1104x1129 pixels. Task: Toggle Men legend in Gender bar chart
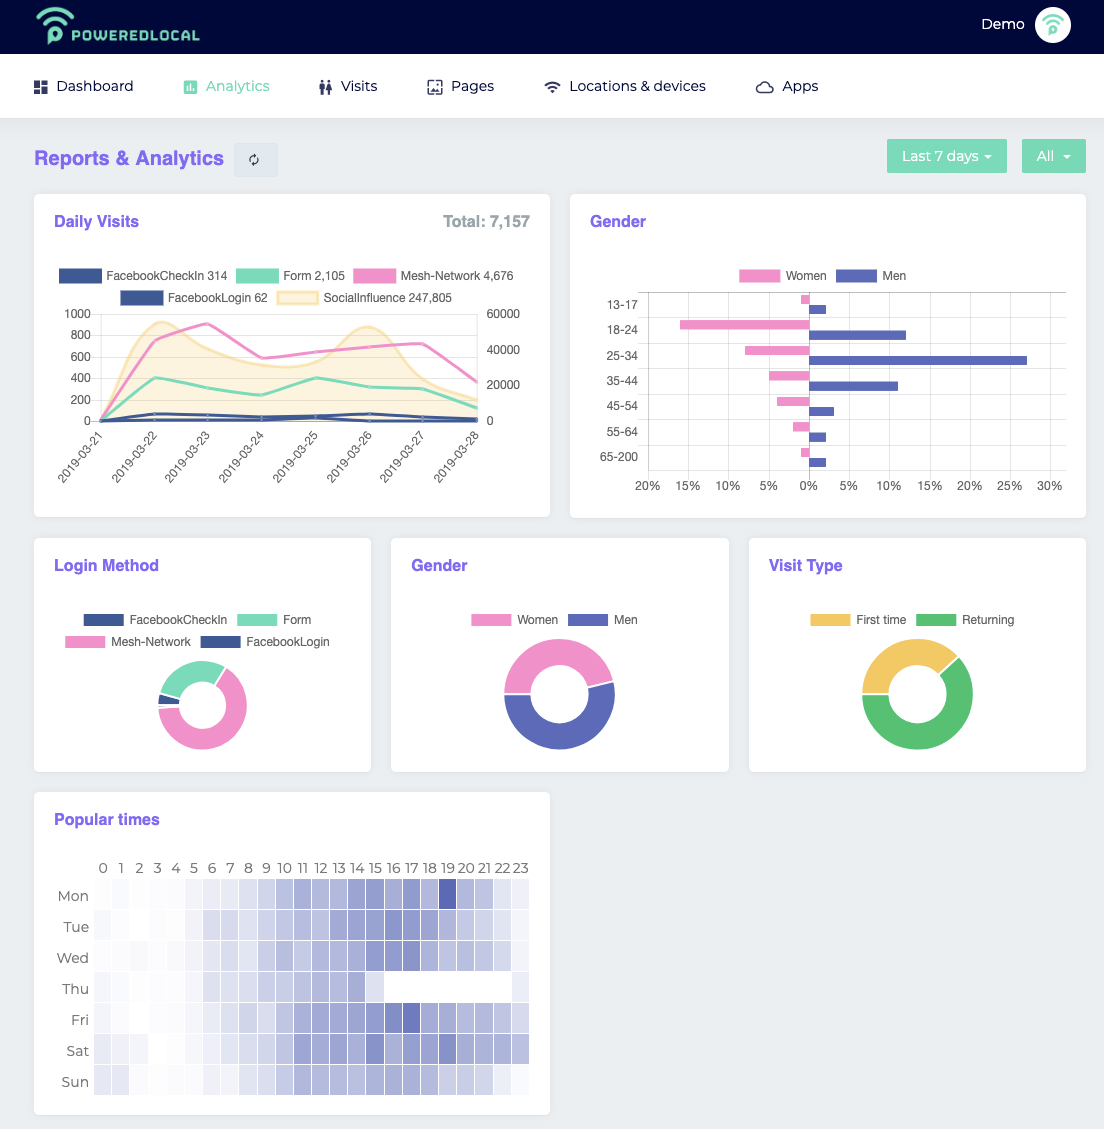[871, 276]
